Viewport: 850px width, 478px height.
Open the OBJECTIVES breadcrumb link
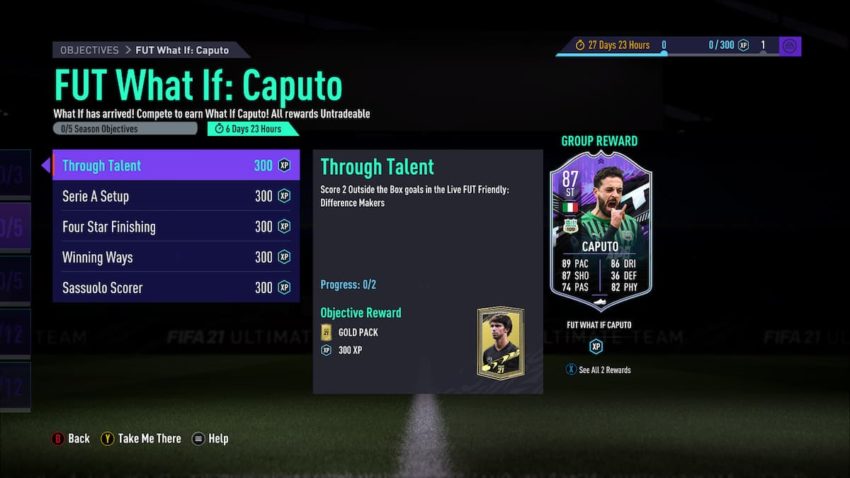point(89,50)
